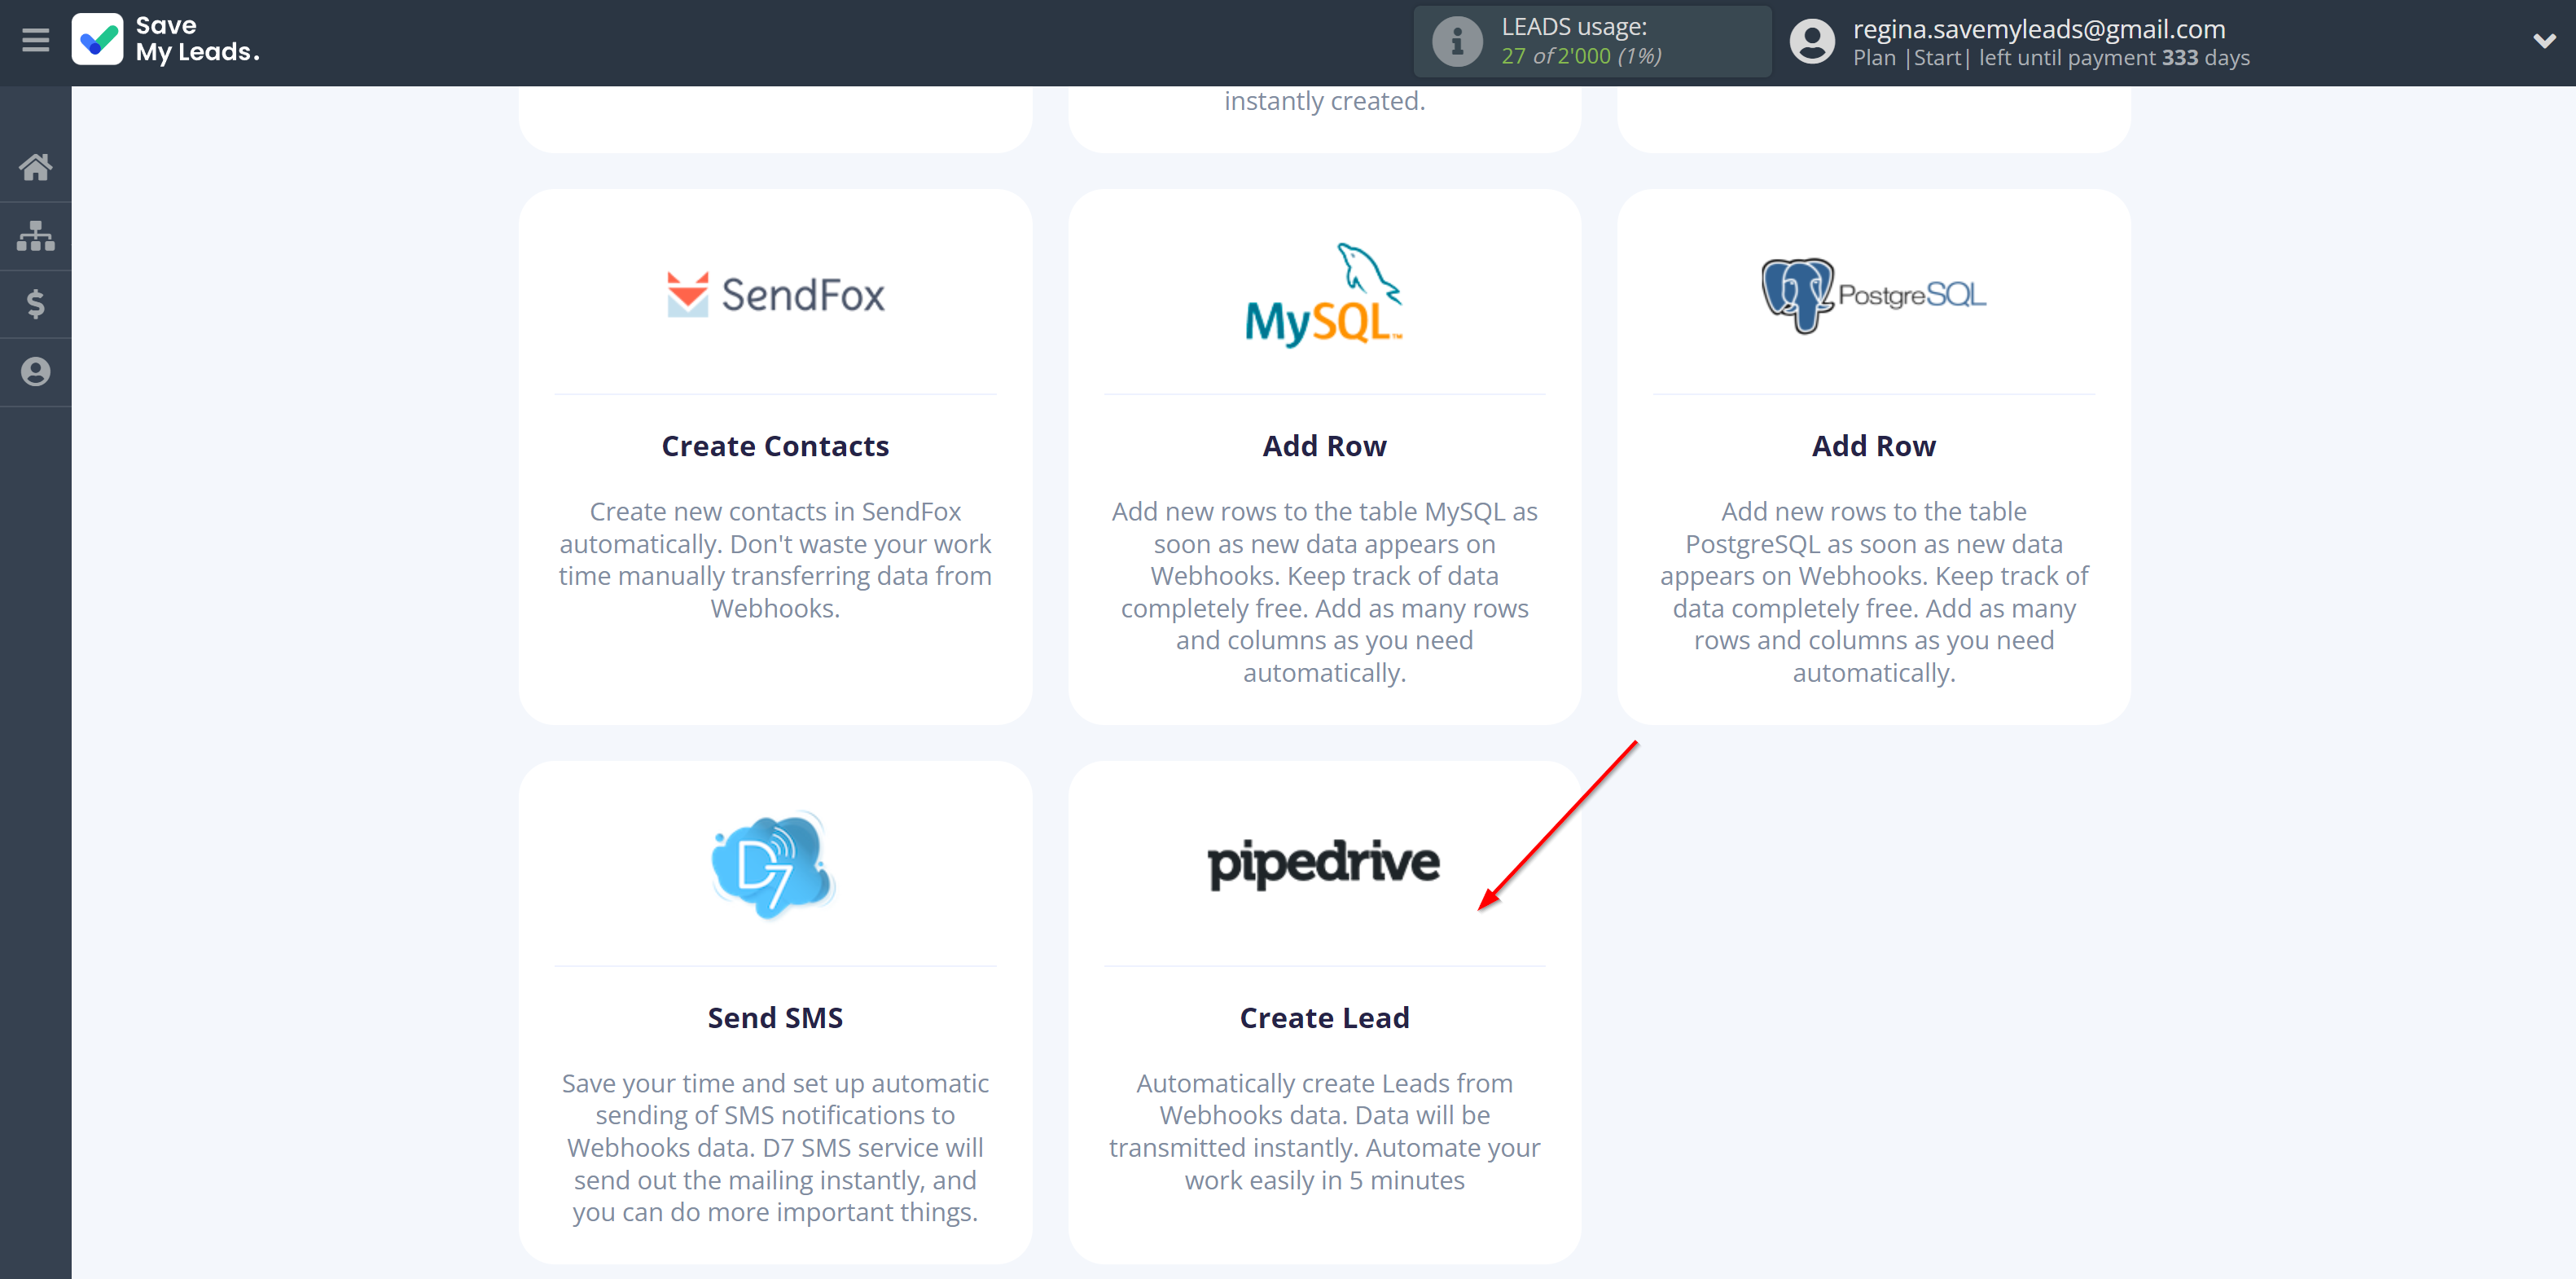Open Connections sitemap icon in sidebar

coord(35,236)
